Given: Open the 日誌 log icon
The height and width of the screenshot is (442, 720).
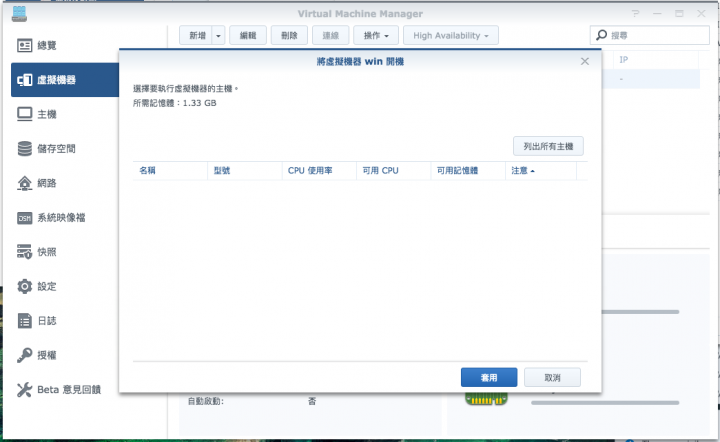Looking at the screenshot, I should pyautogui.click(x=24, y=320).
